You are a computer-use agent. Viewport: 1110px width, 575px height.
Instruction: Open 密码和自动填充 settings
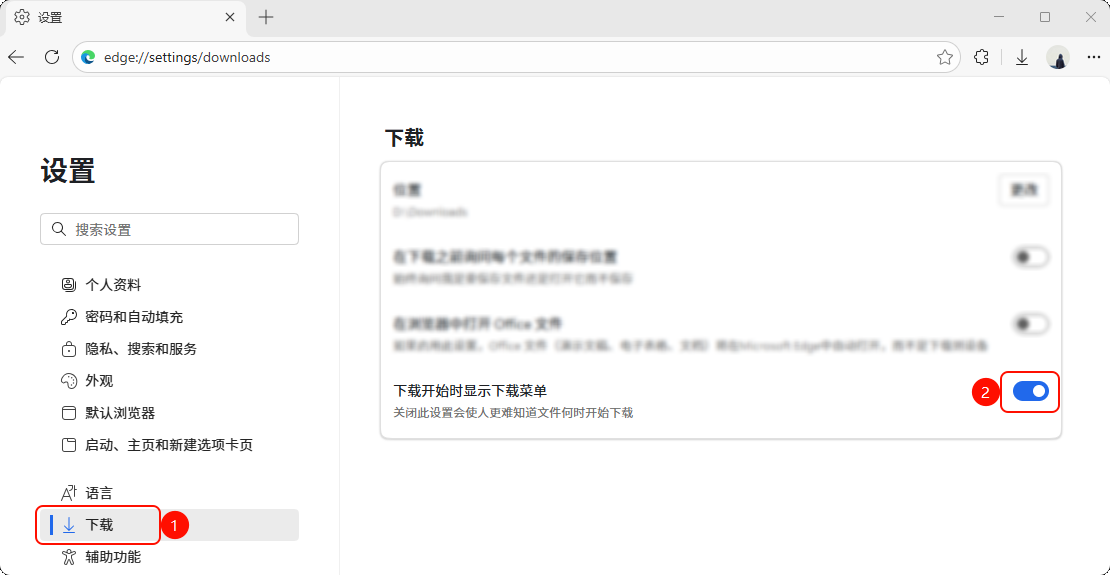pos(134,317)
